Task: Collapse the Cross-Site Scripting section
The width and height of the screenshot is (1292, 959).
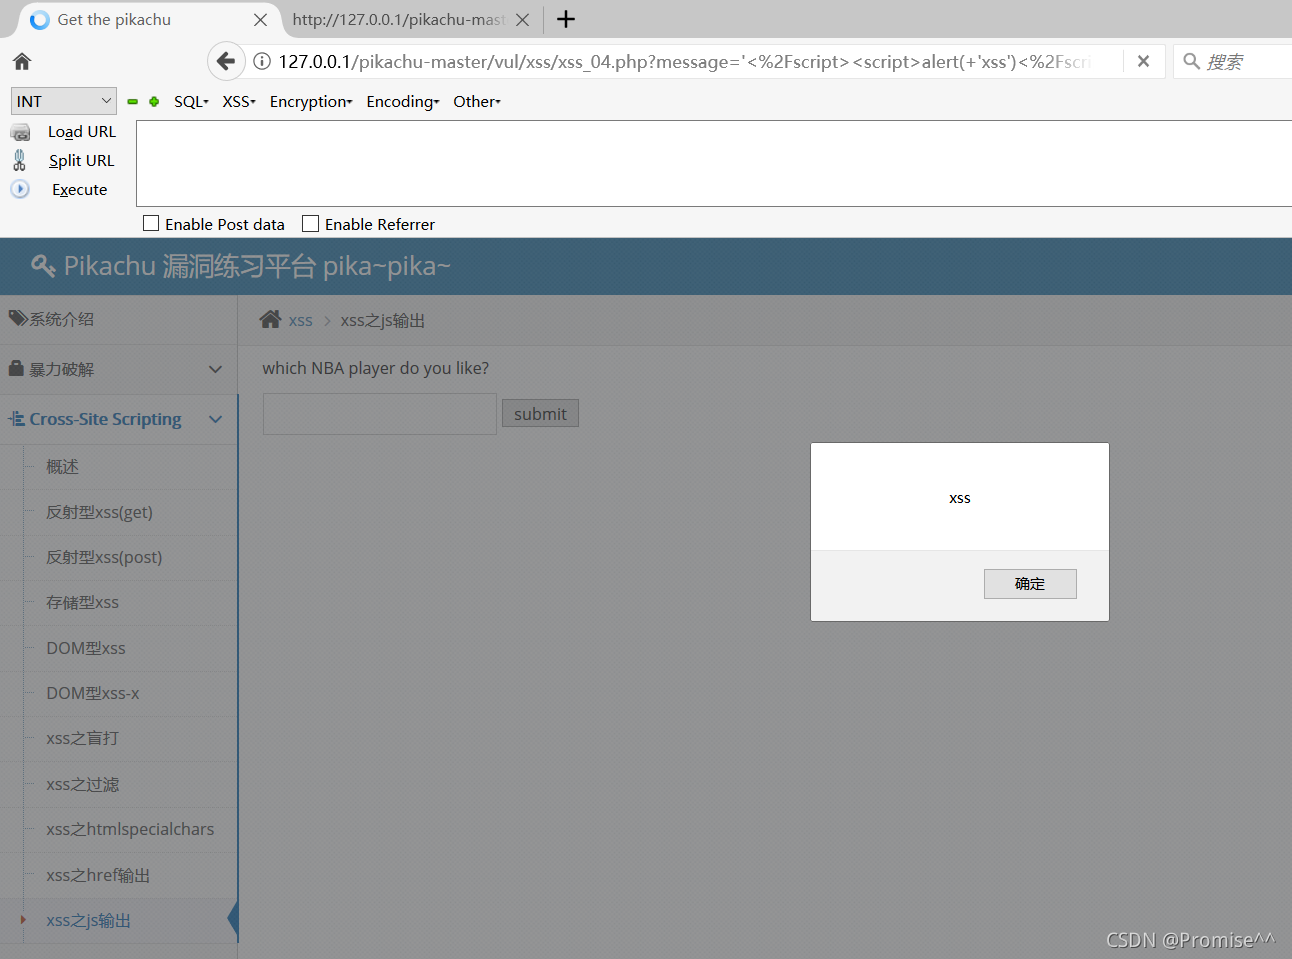Action: 215,419
